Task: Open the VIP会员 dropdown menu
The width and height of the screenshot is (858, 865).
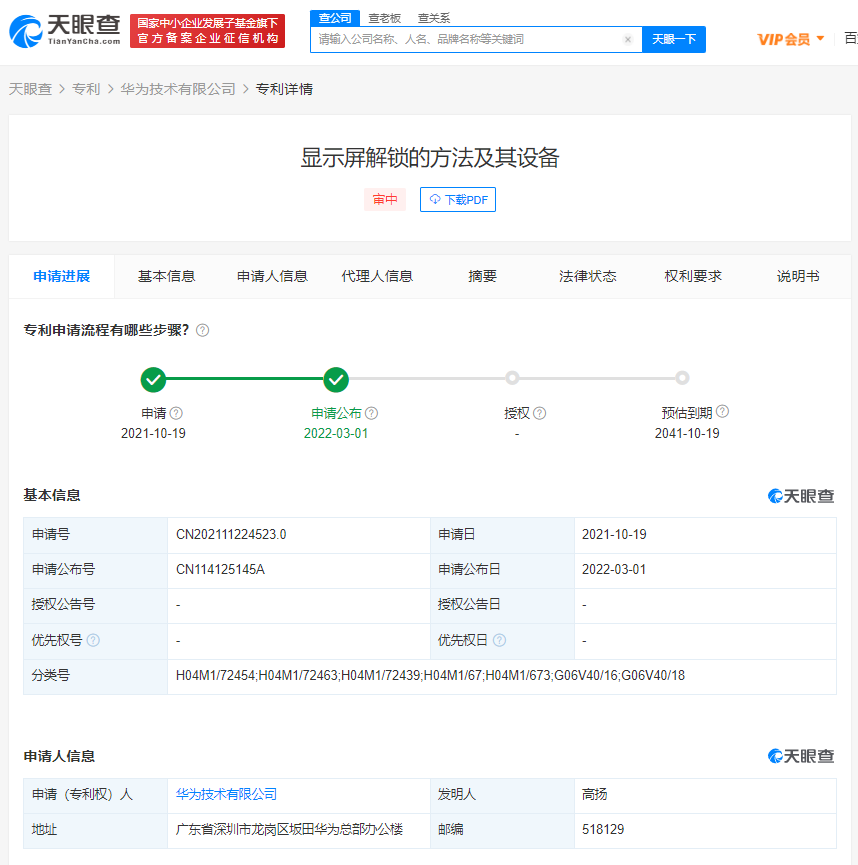Action: coord(791,39)
